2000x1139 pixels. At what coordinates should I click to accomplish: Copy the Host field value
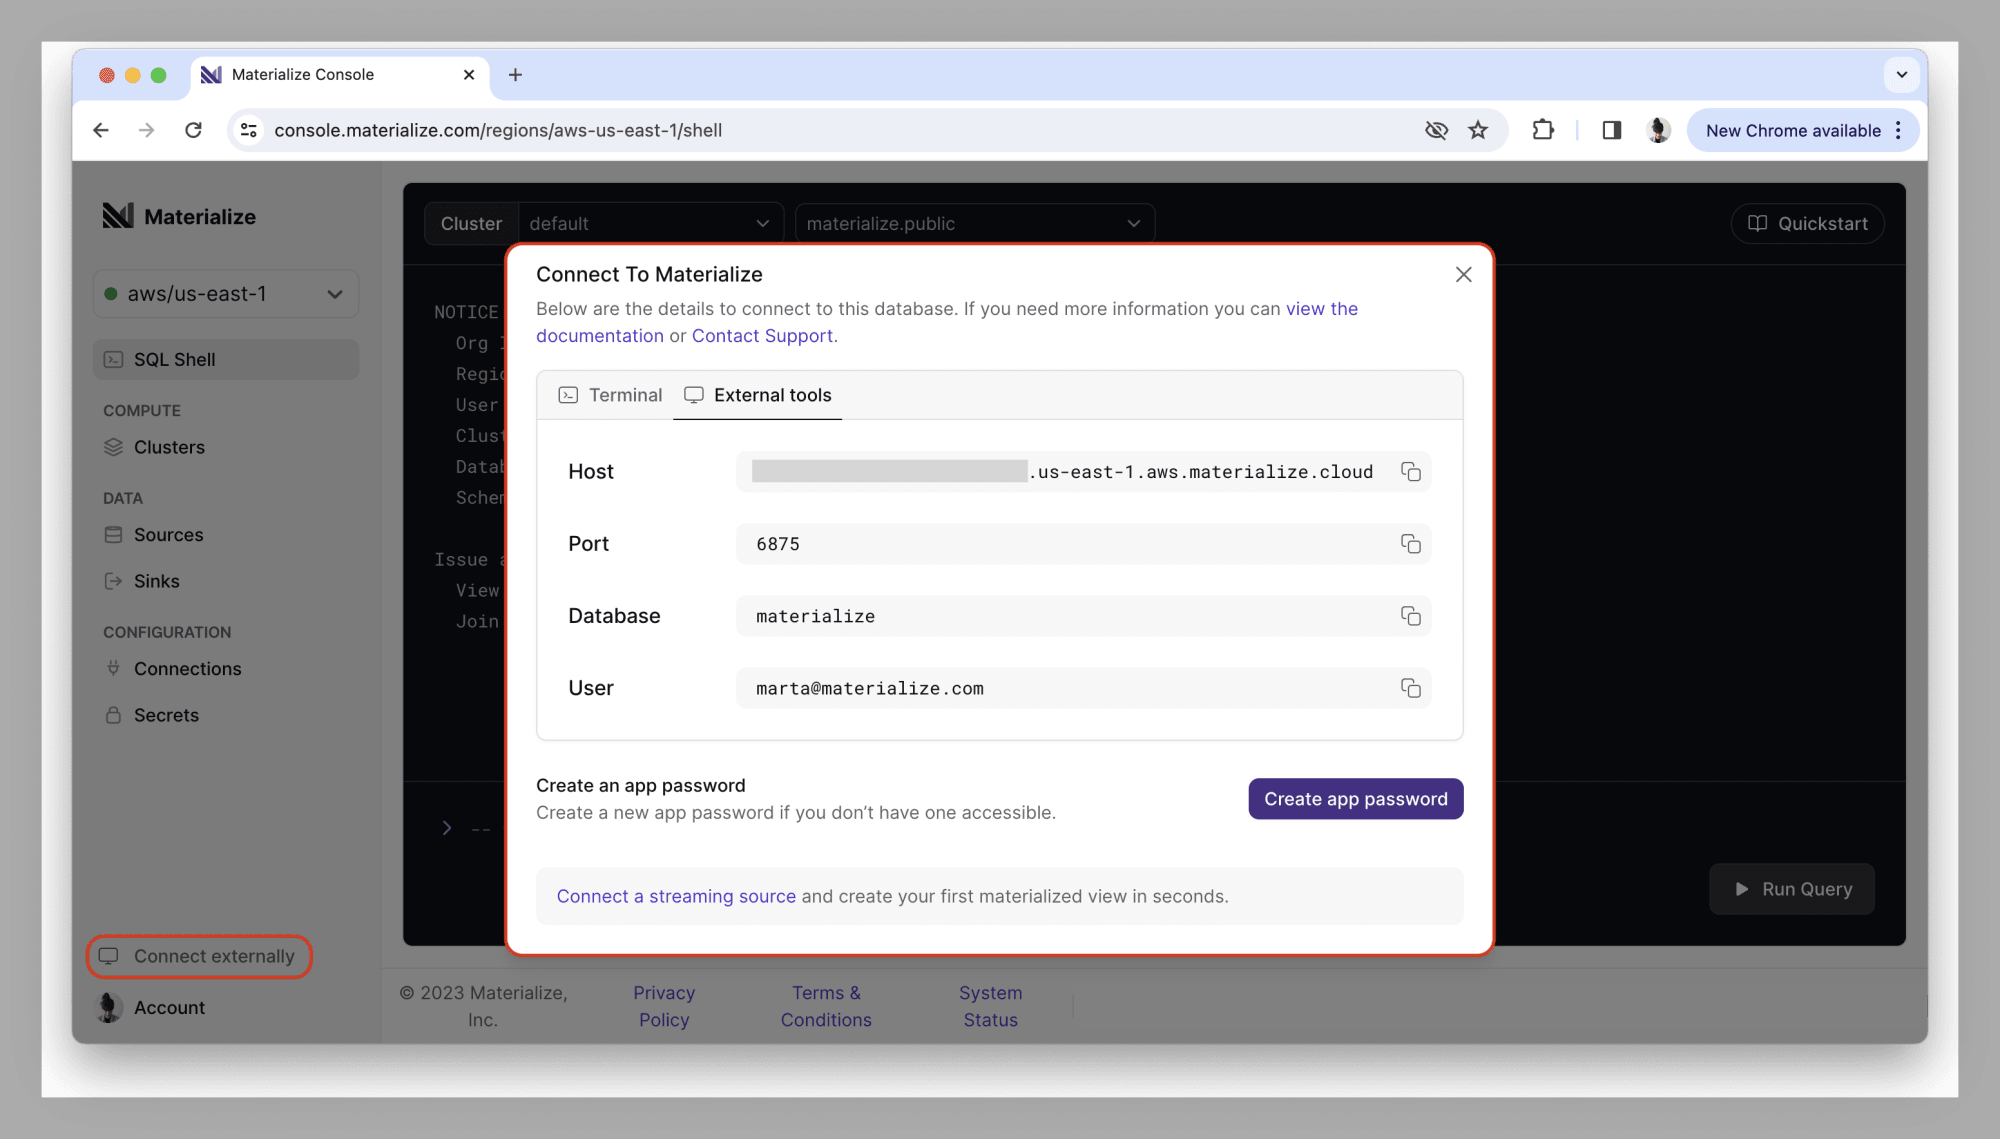pos(1408,471)
